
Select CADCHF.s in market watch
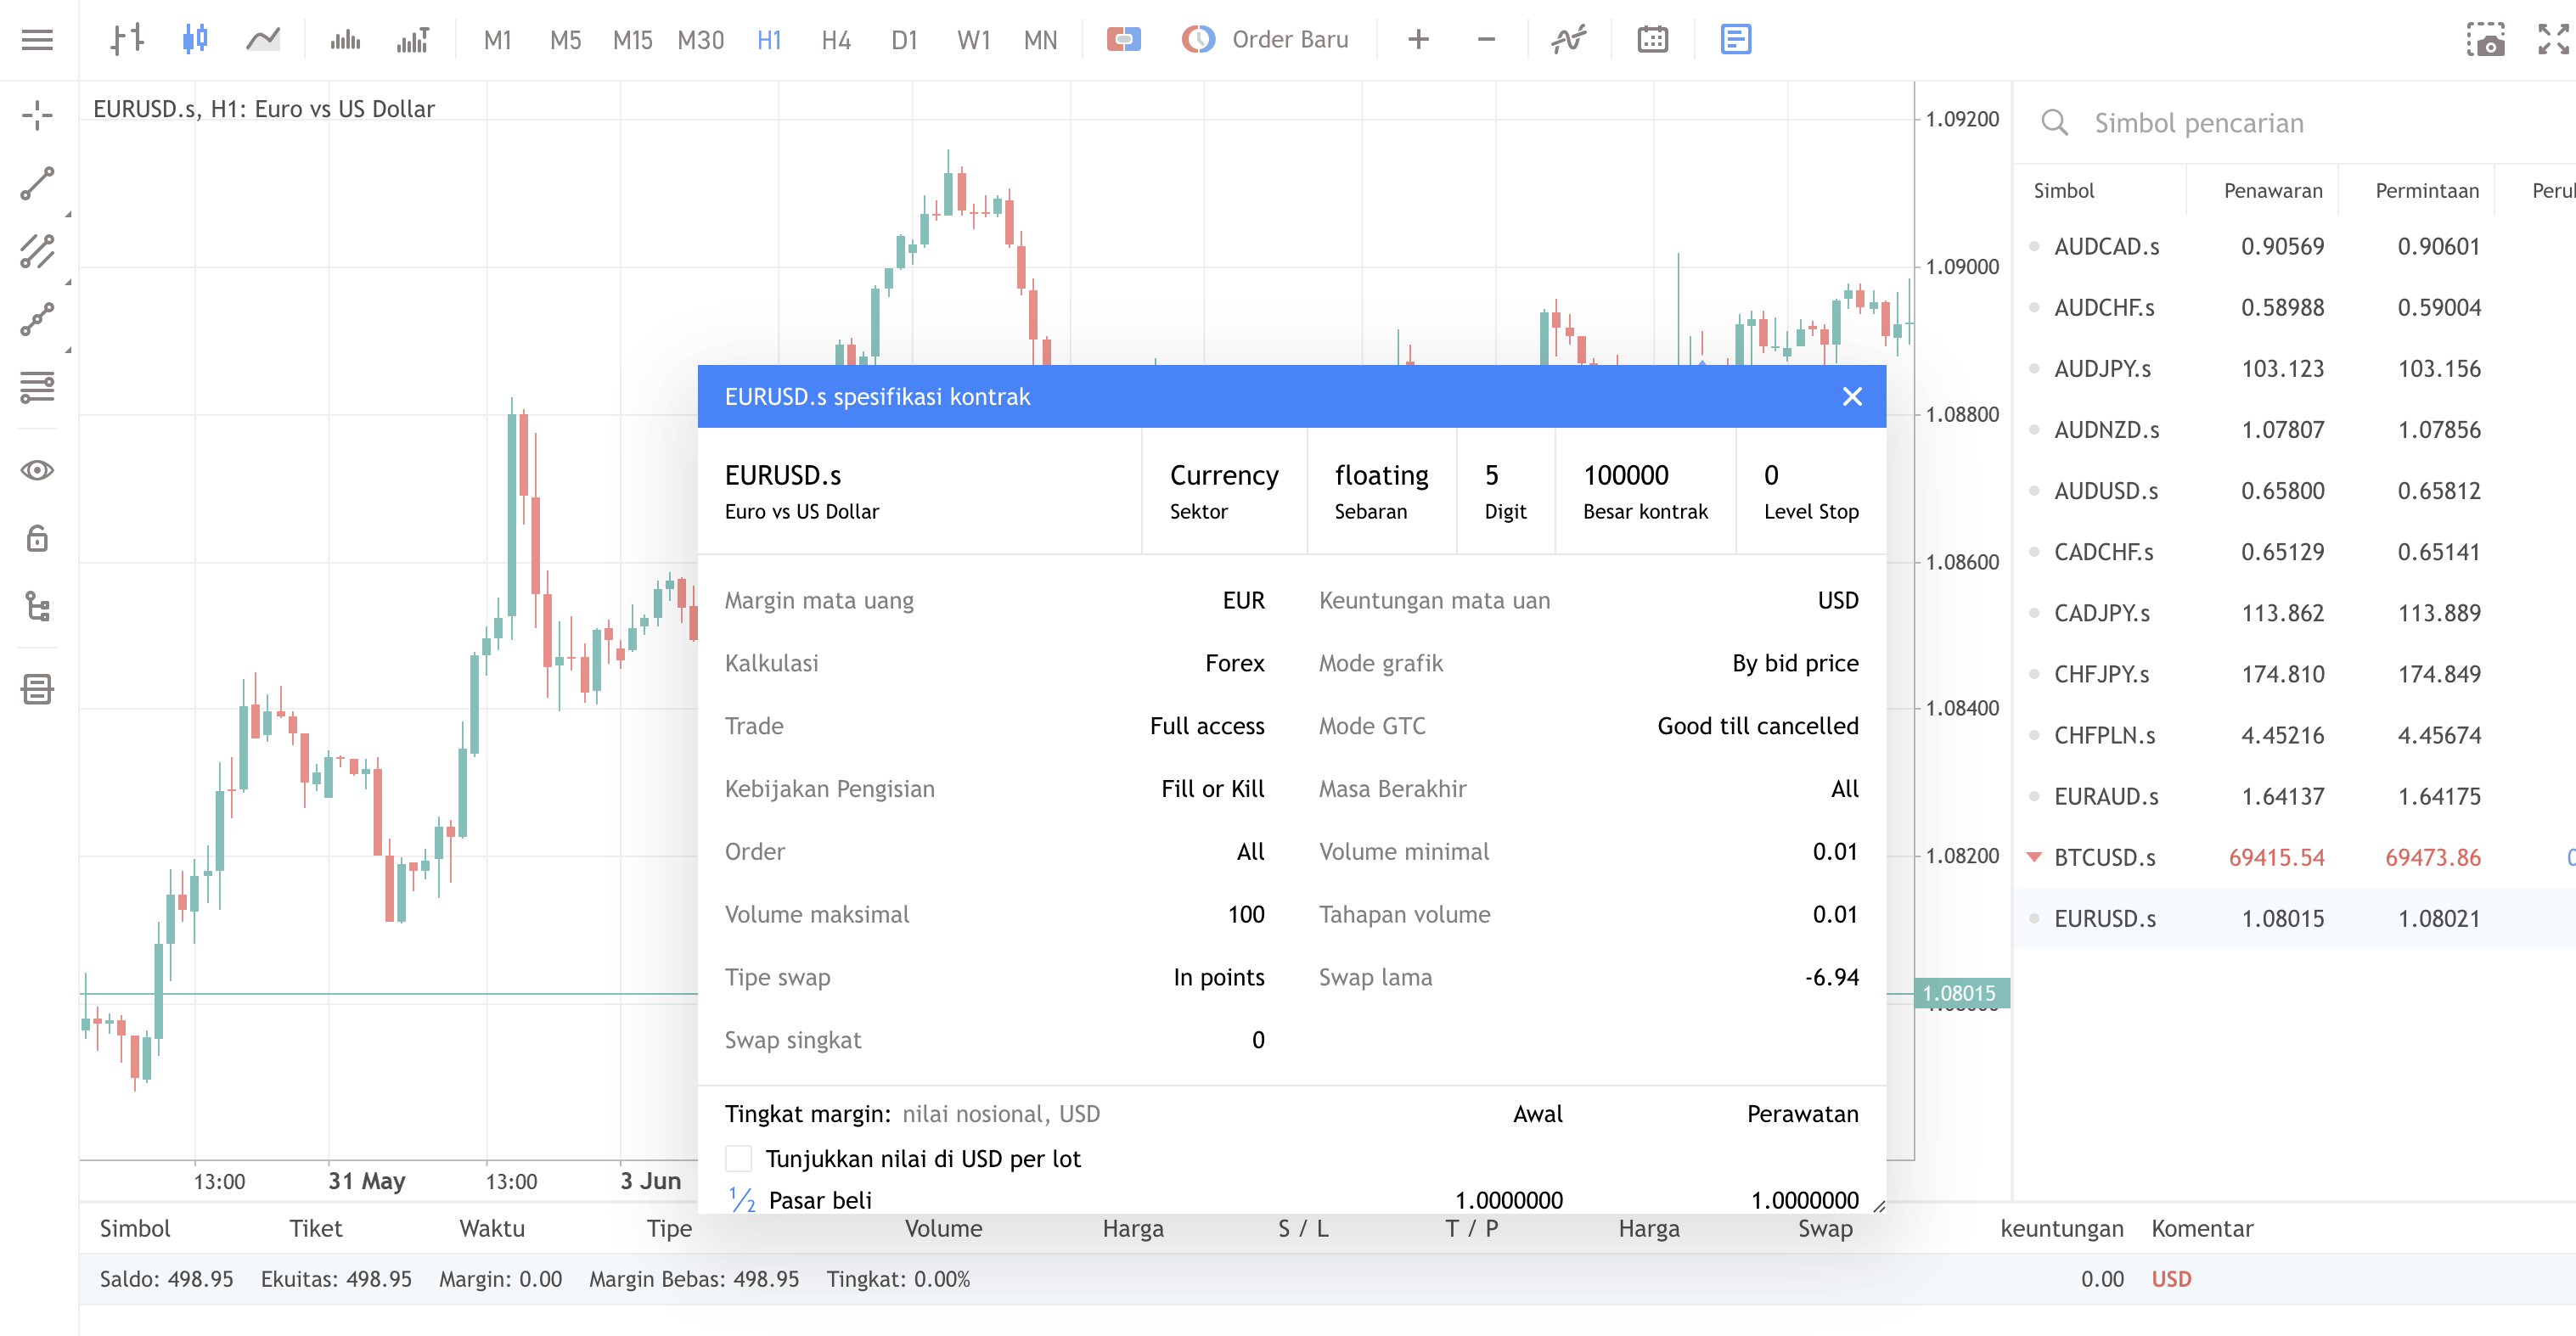point(2104,551)
